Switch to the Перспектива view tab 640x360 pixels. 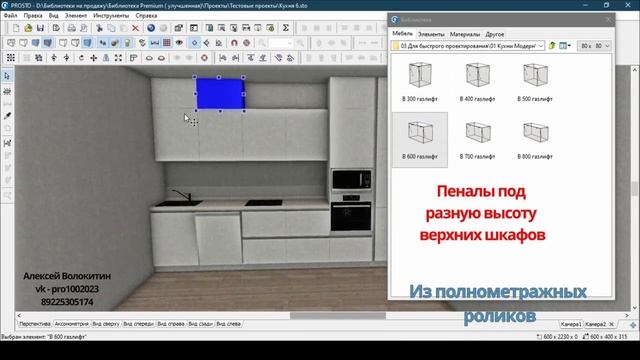pyautogui.click(x=35, y=324)
